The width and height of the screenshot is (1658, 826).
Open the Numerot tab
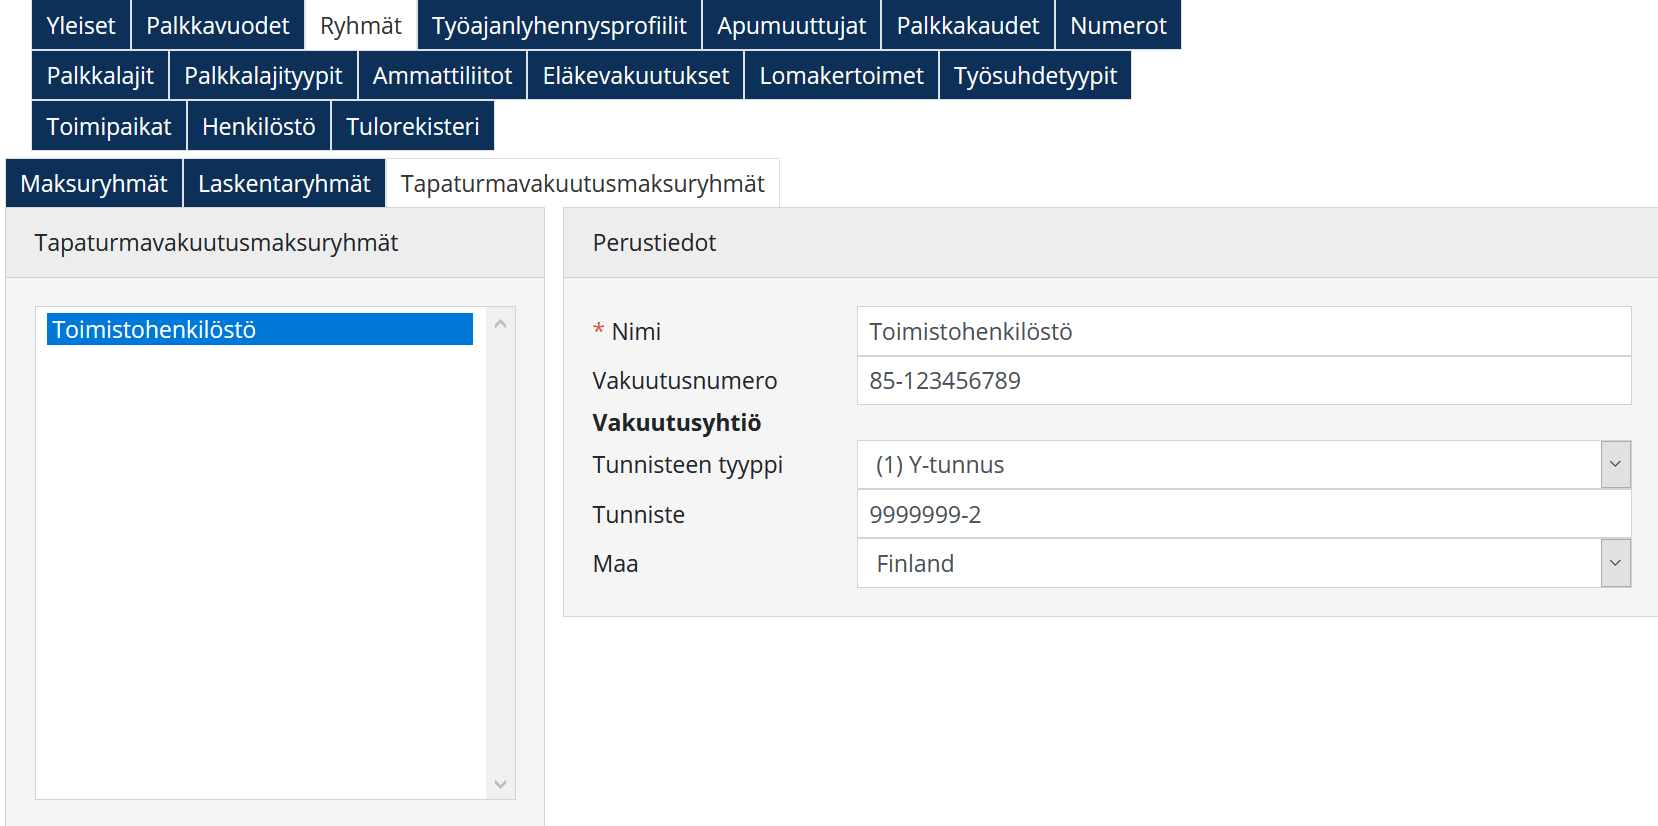pyautogui.click(x=1118, y=25)
